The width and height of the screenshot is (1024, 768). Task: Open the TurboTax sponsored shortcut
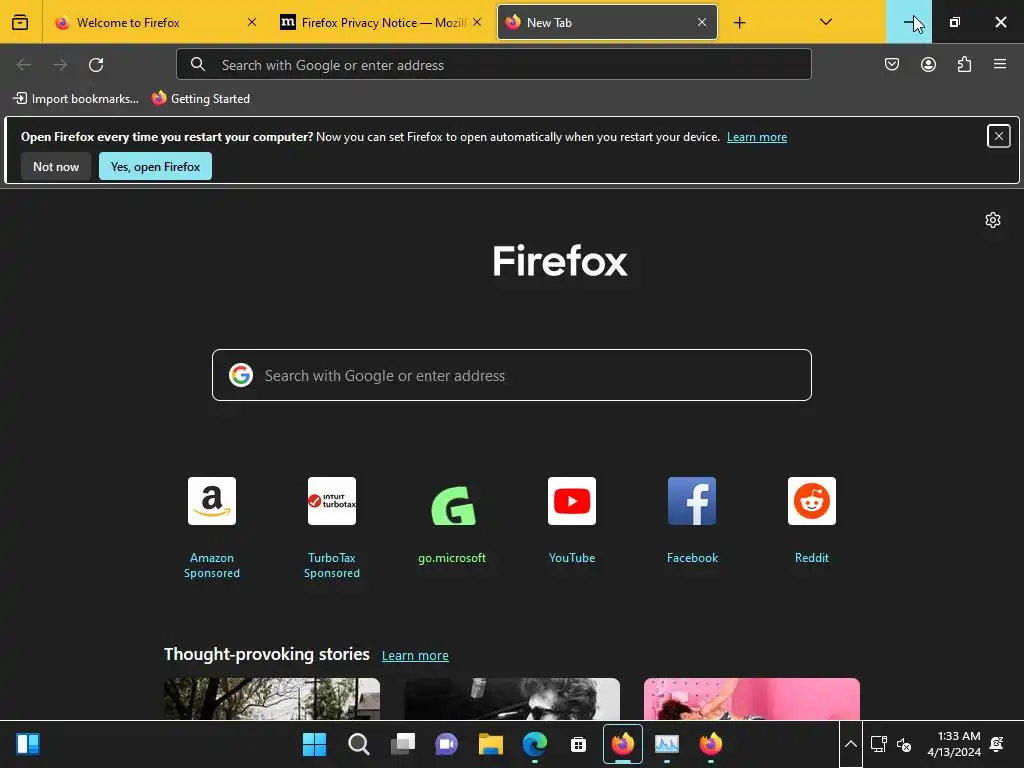click(332, 528)
